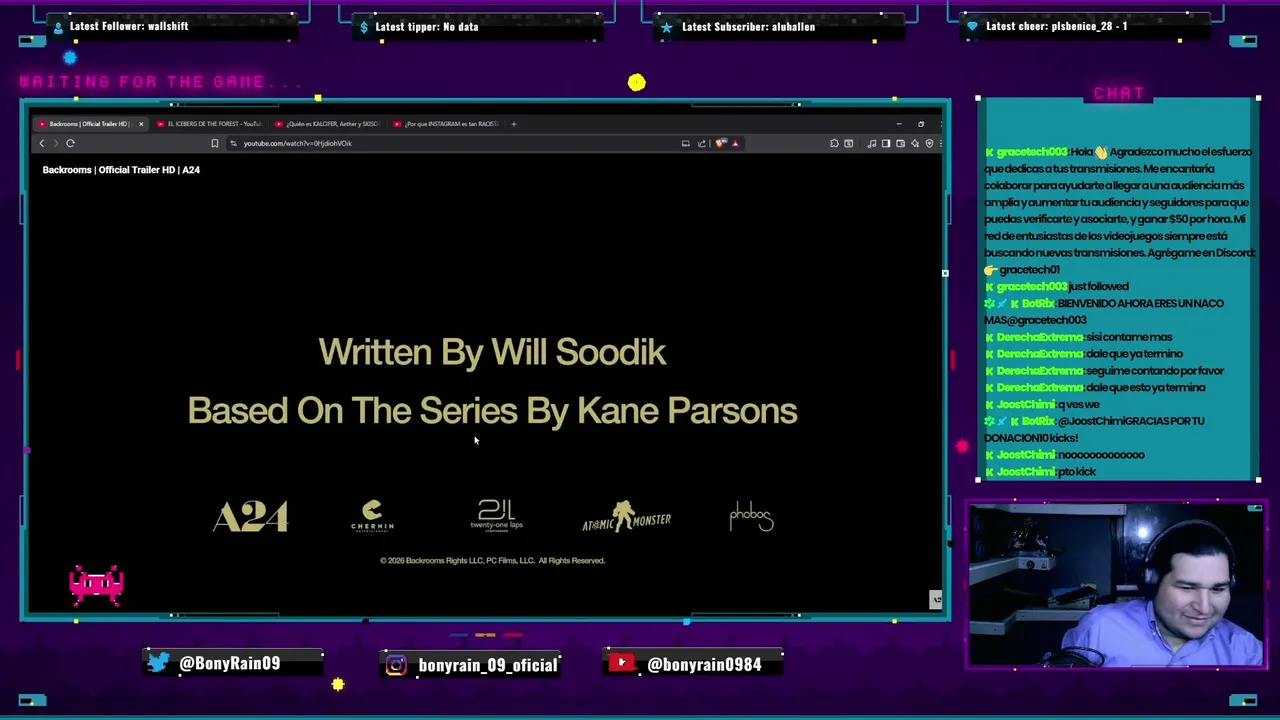
Task: Click the cheer diamond icon in top bar
Action: [972, 27]
